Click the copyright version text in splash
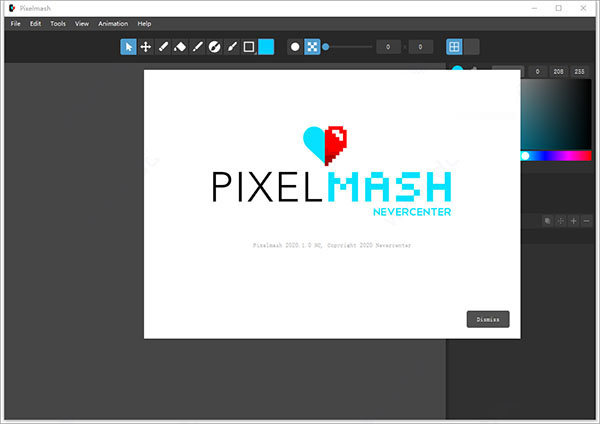The height and width of the screenshot is (424, 600). pos(332,245)
